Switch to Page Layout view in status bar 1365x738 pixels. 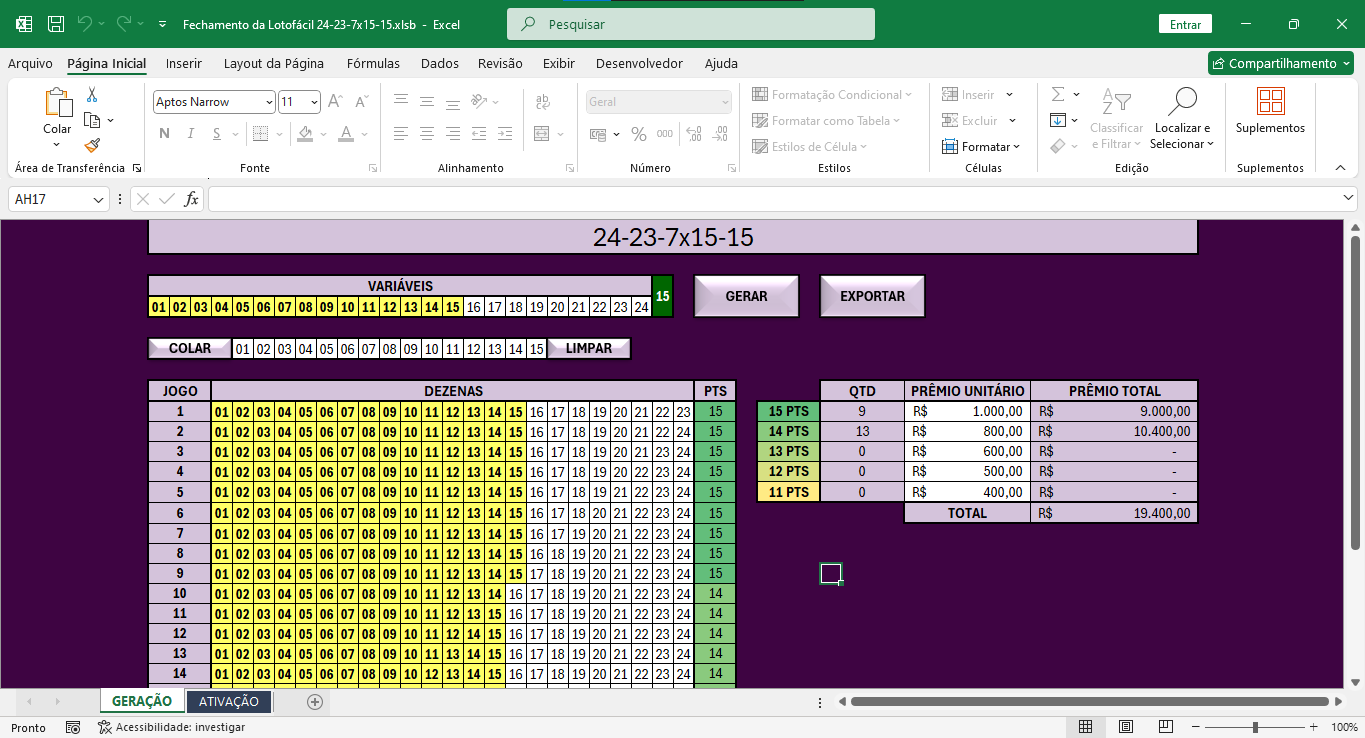click(x=1126, y=727)
